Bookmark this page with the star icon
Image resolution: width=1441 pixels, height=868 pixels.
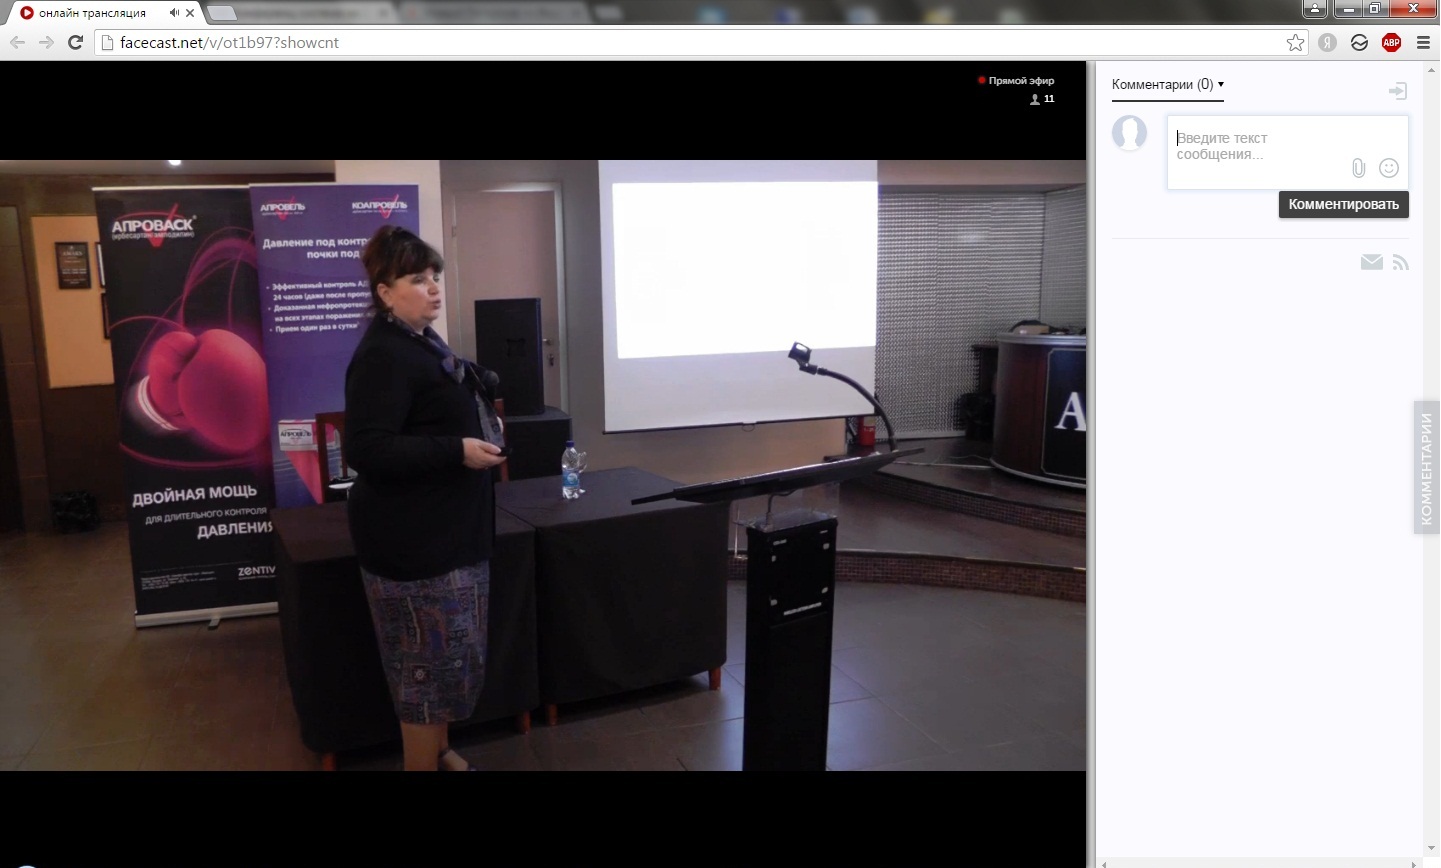[x=1296, y=42]
